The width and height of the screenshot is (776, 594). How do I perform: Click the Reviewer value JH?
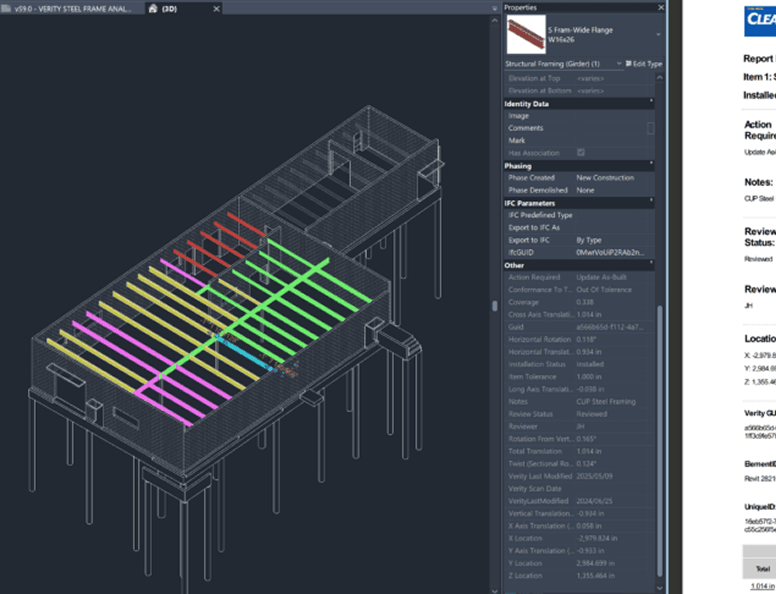click(x=580, y=426)
